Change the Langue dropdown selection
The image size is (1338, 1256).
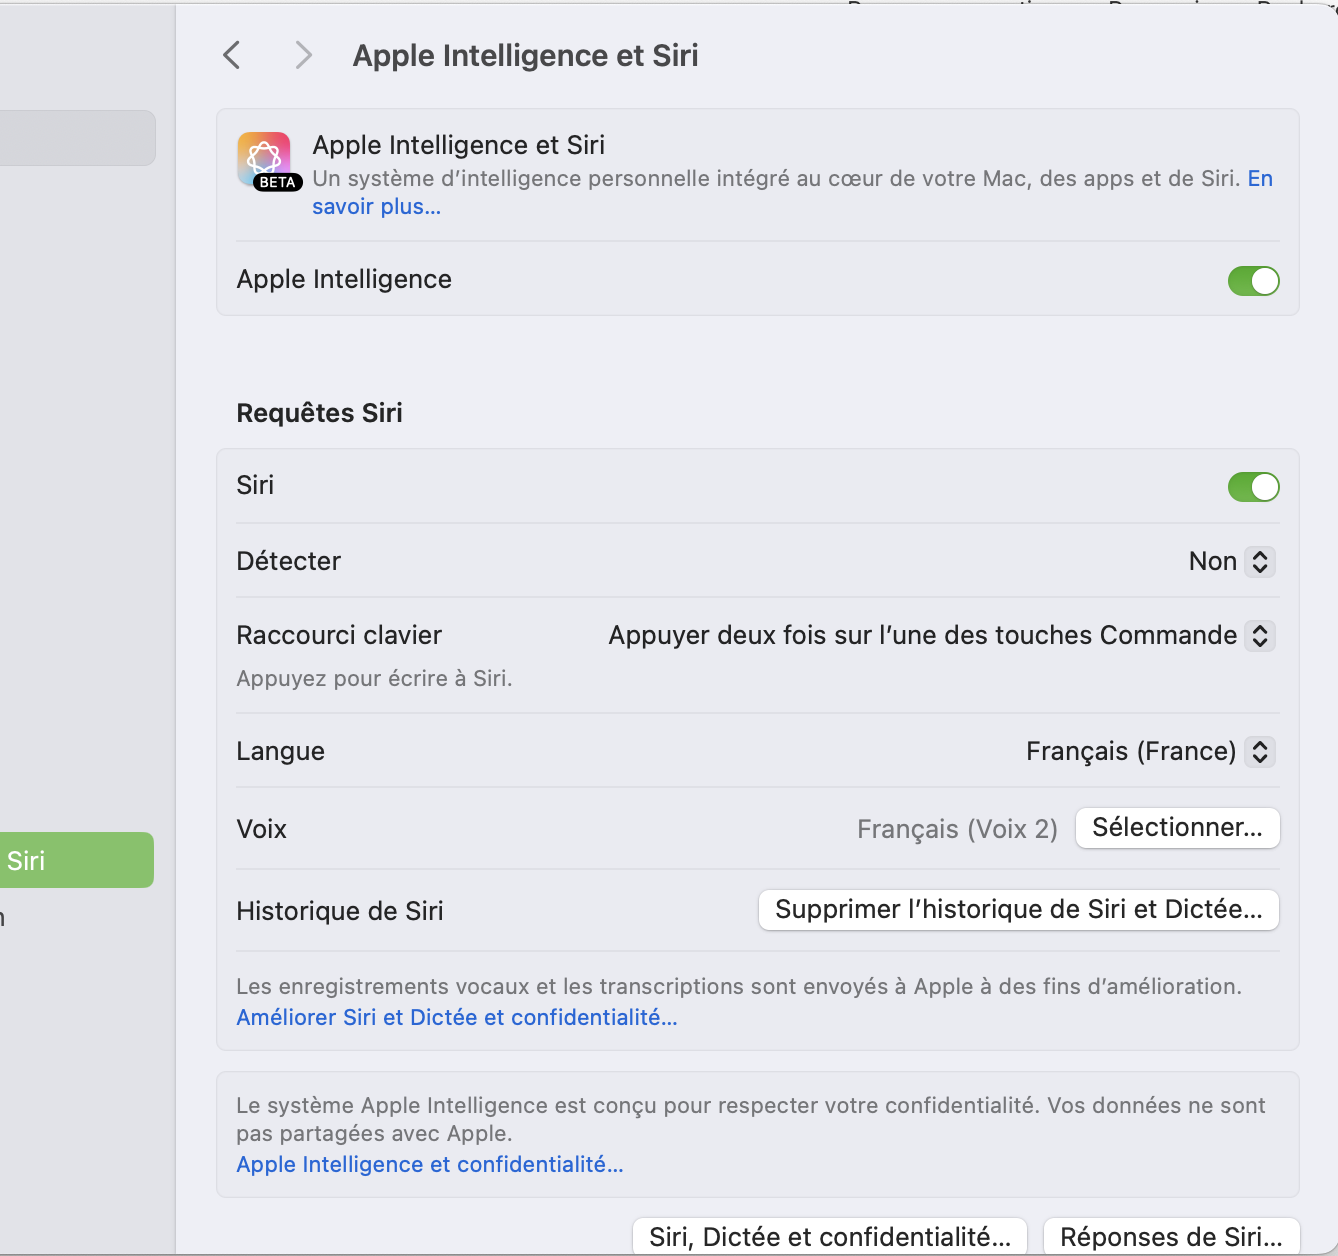point(1148,751)
